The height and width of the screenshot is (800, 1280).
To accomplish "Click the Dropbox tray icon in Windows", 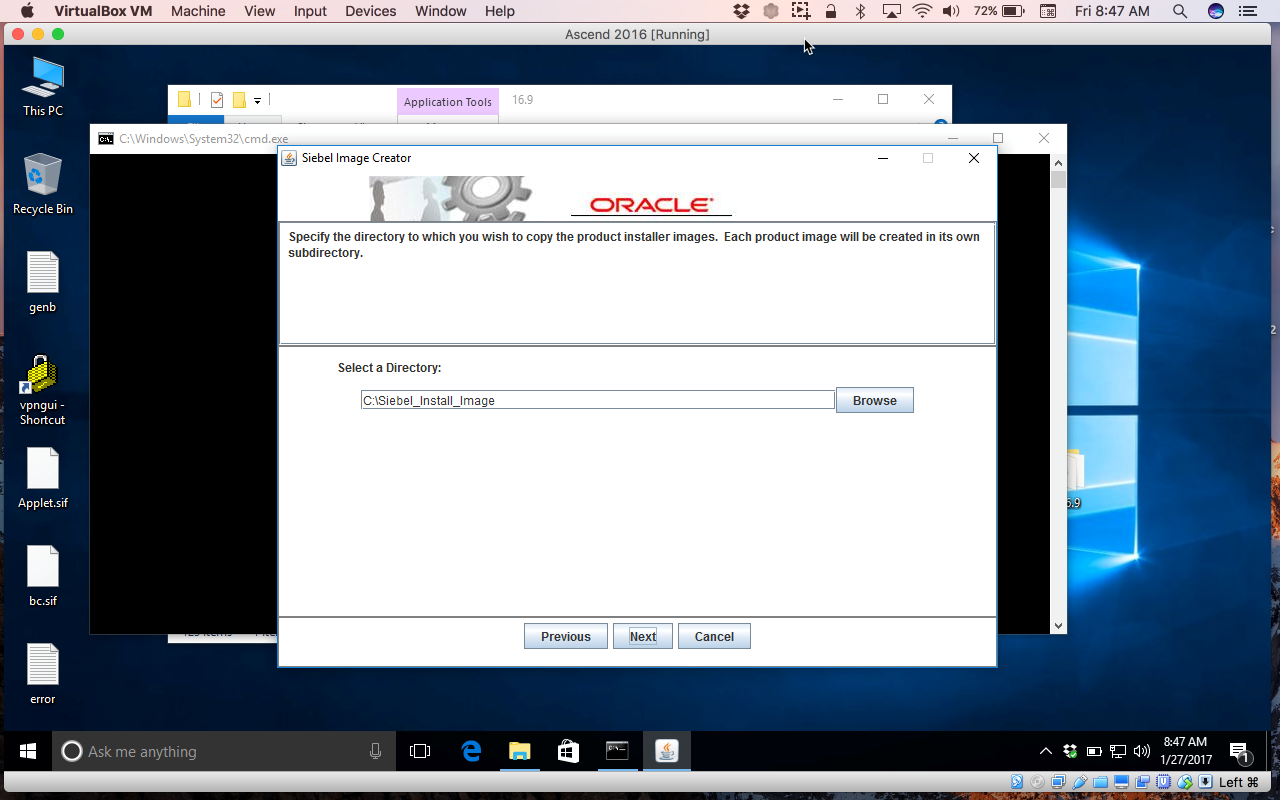I will 1070,751.
